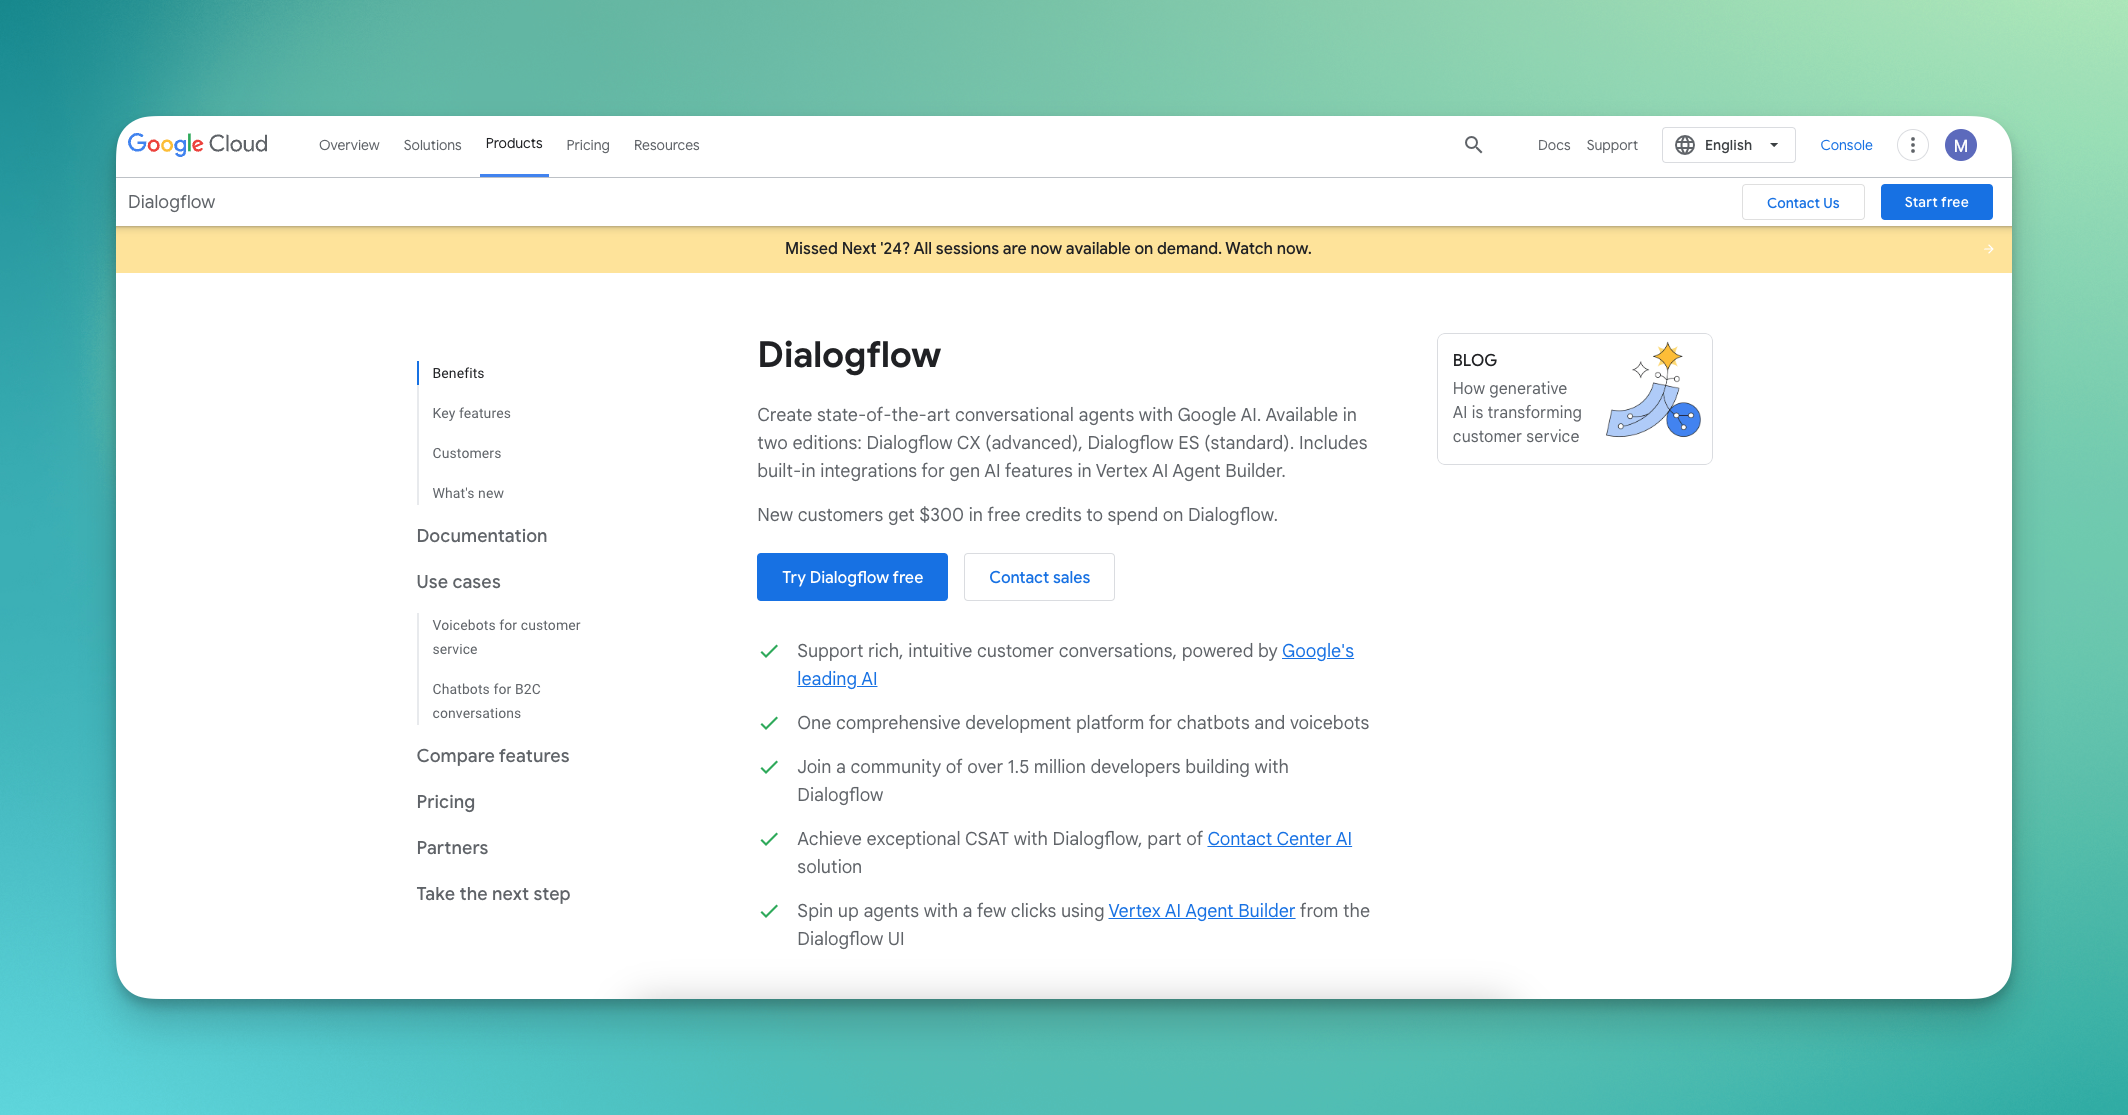The width and height of the screenshot is (2128, 1115).
Task: Follow the Vertex AI Agent Builder link
Action: pyautogui.click(x=1201, y=911)
